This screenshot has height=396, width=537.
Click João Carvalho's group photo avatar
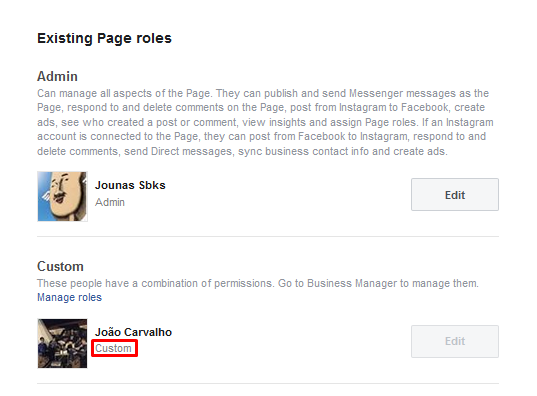tap(62, 343)
